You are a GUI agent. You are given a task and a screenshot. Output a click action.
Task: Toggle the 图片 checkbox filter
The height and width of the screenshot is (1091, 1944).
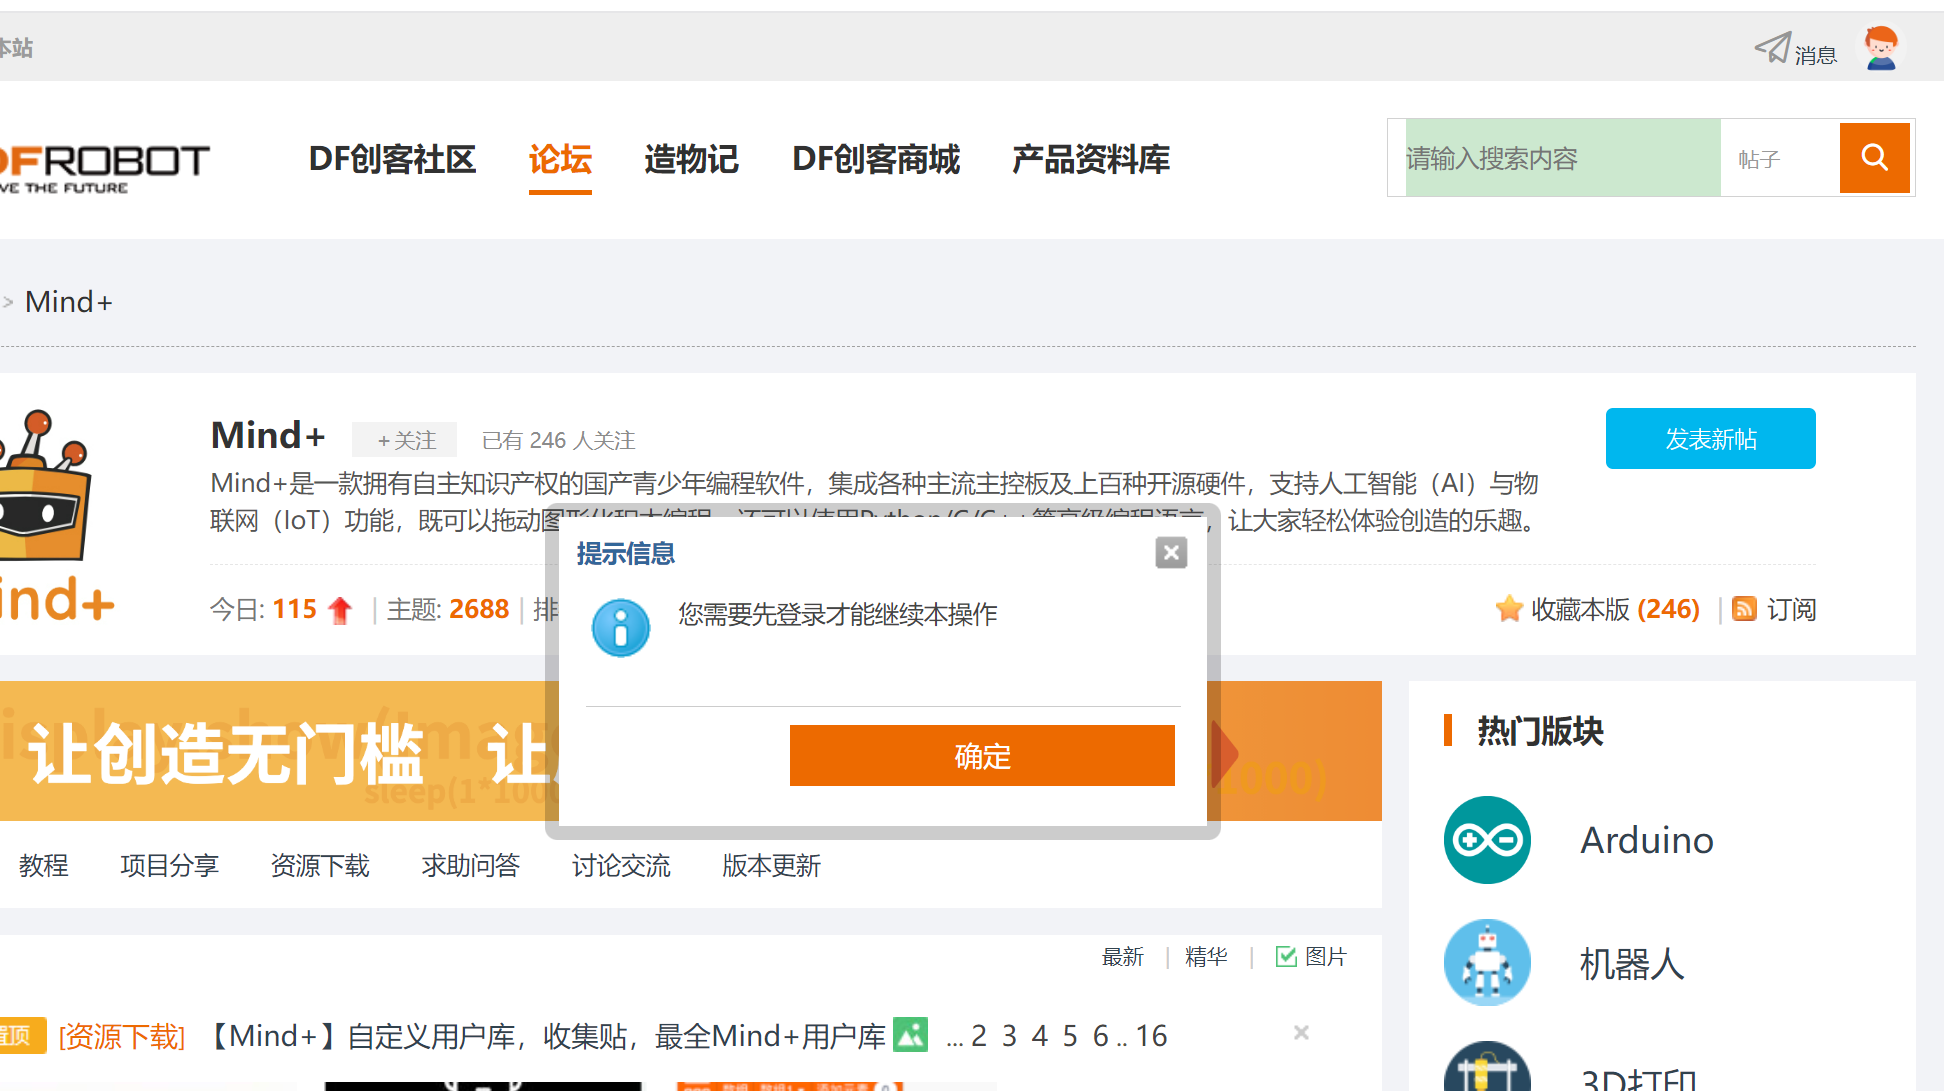tap(1286, 957)
